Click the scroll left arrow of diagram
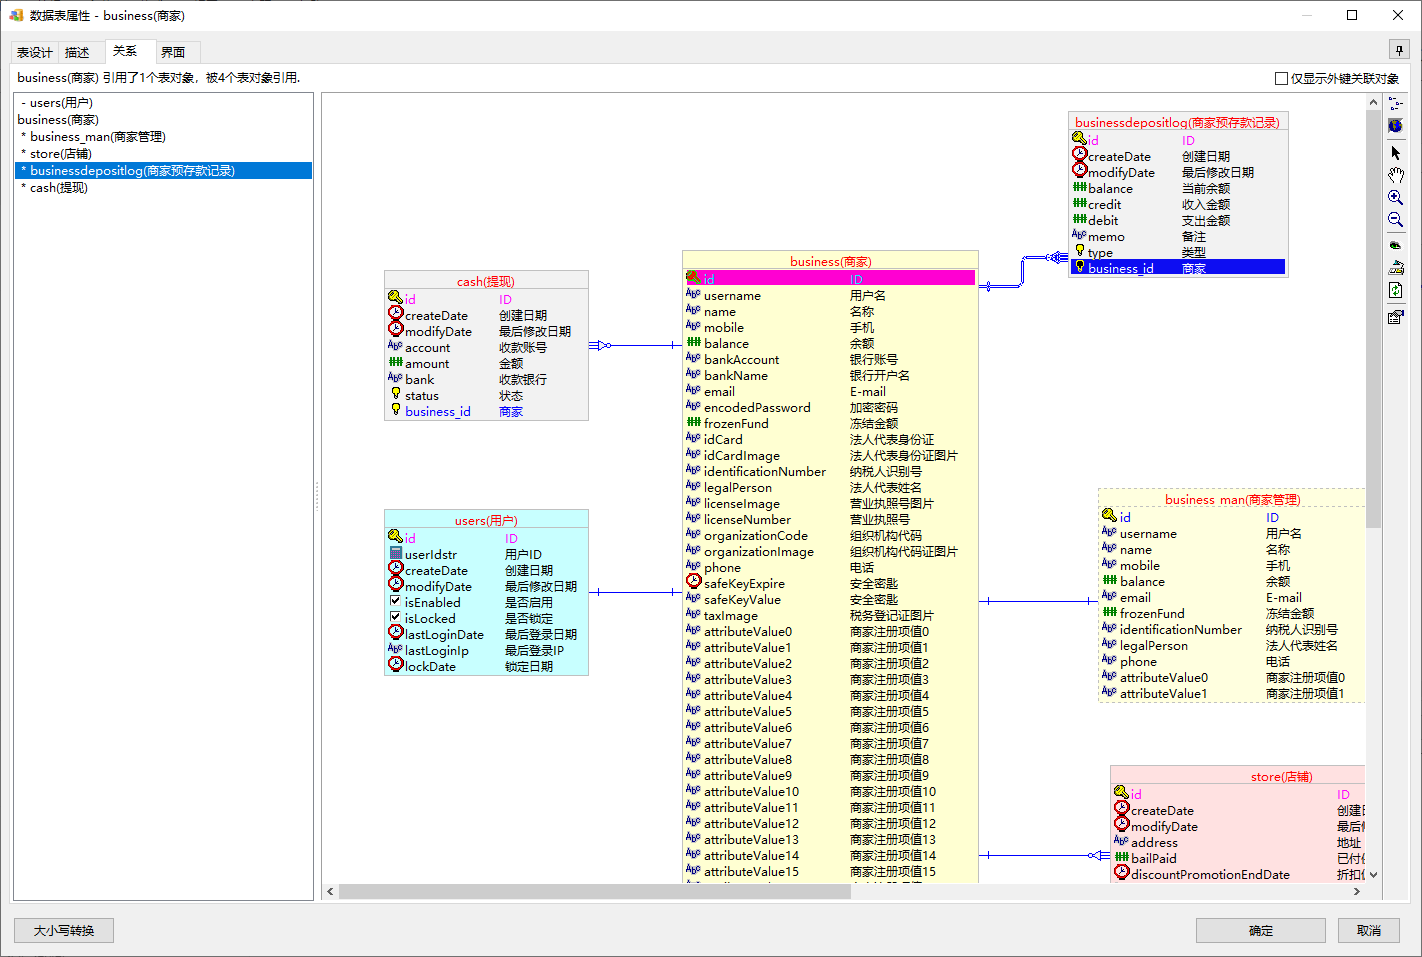This screenshot has height=957, width=1422. [330, 891]
